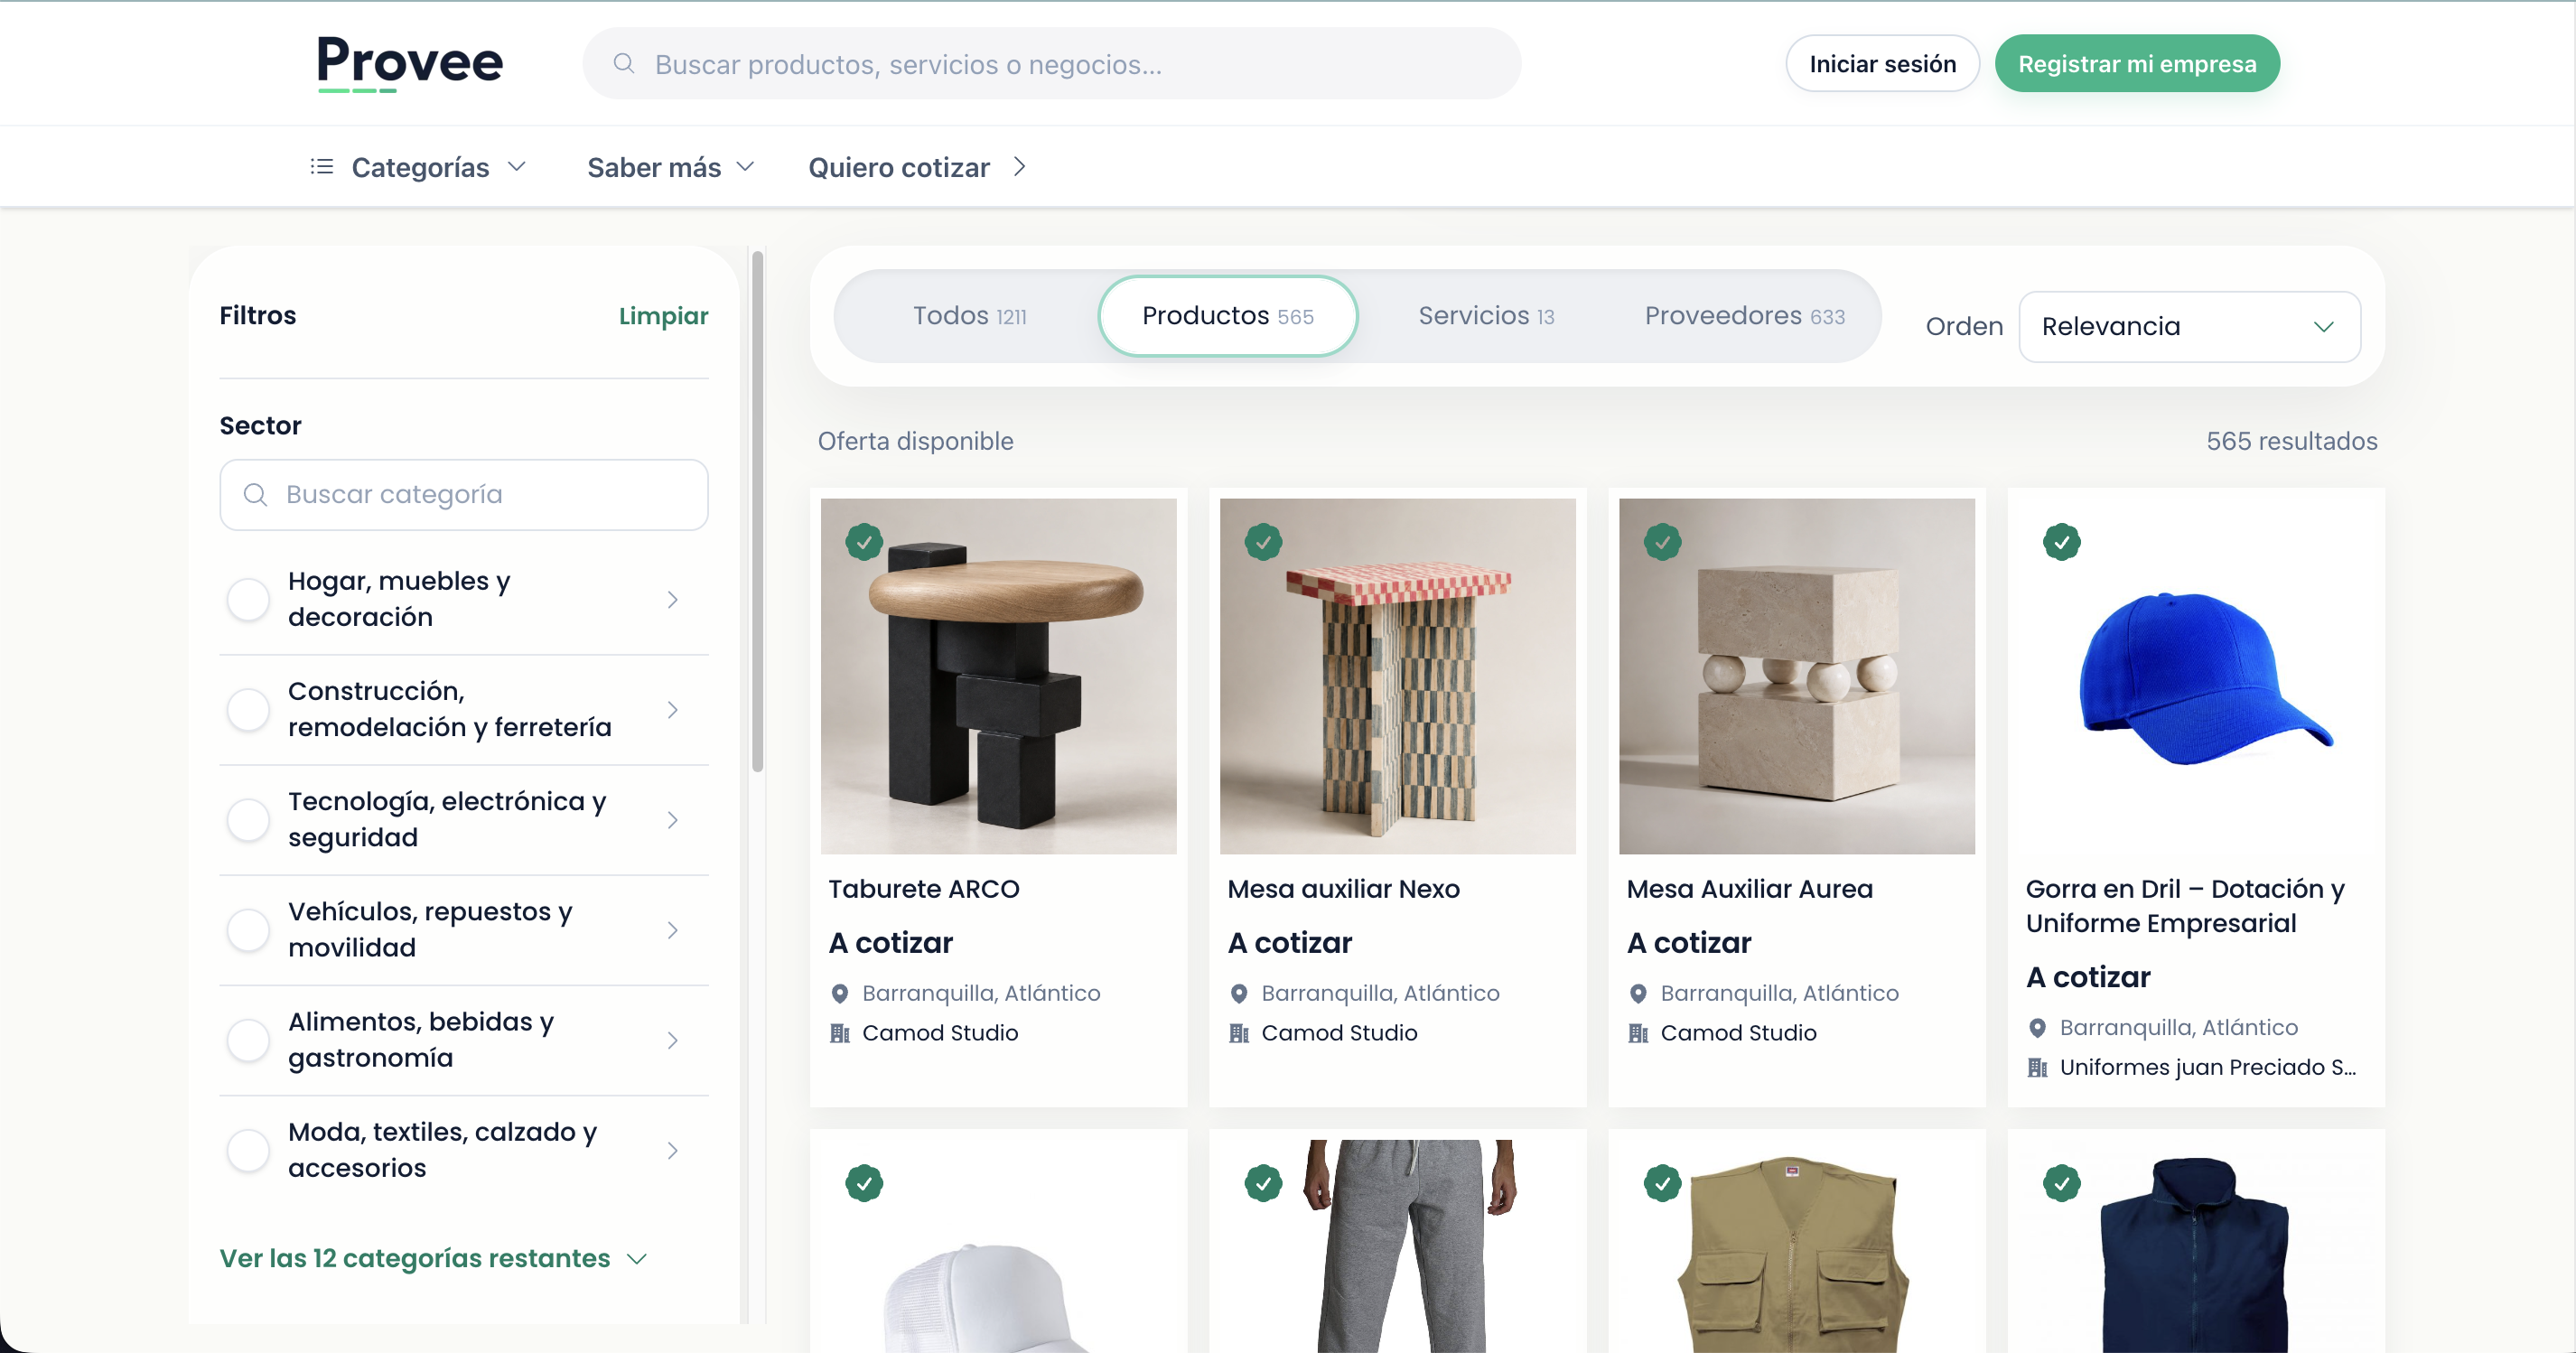Click the Registrar mi empresa button
Image resolution: width=2576 pixels, height=1353 pixels.
coord(2137,64)
